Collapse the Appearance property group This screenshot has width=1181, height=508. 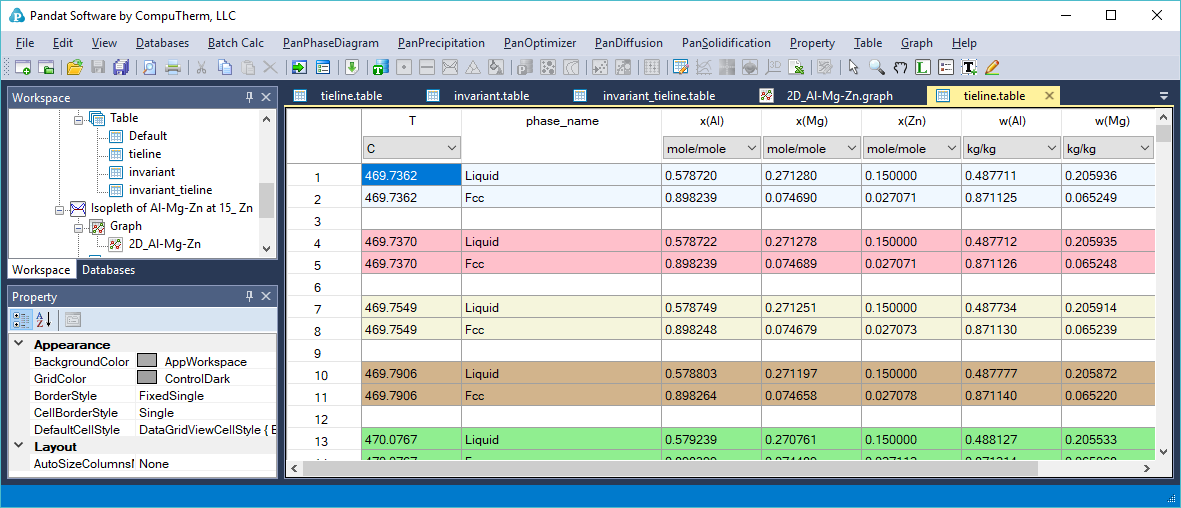(x=19, y=345)
